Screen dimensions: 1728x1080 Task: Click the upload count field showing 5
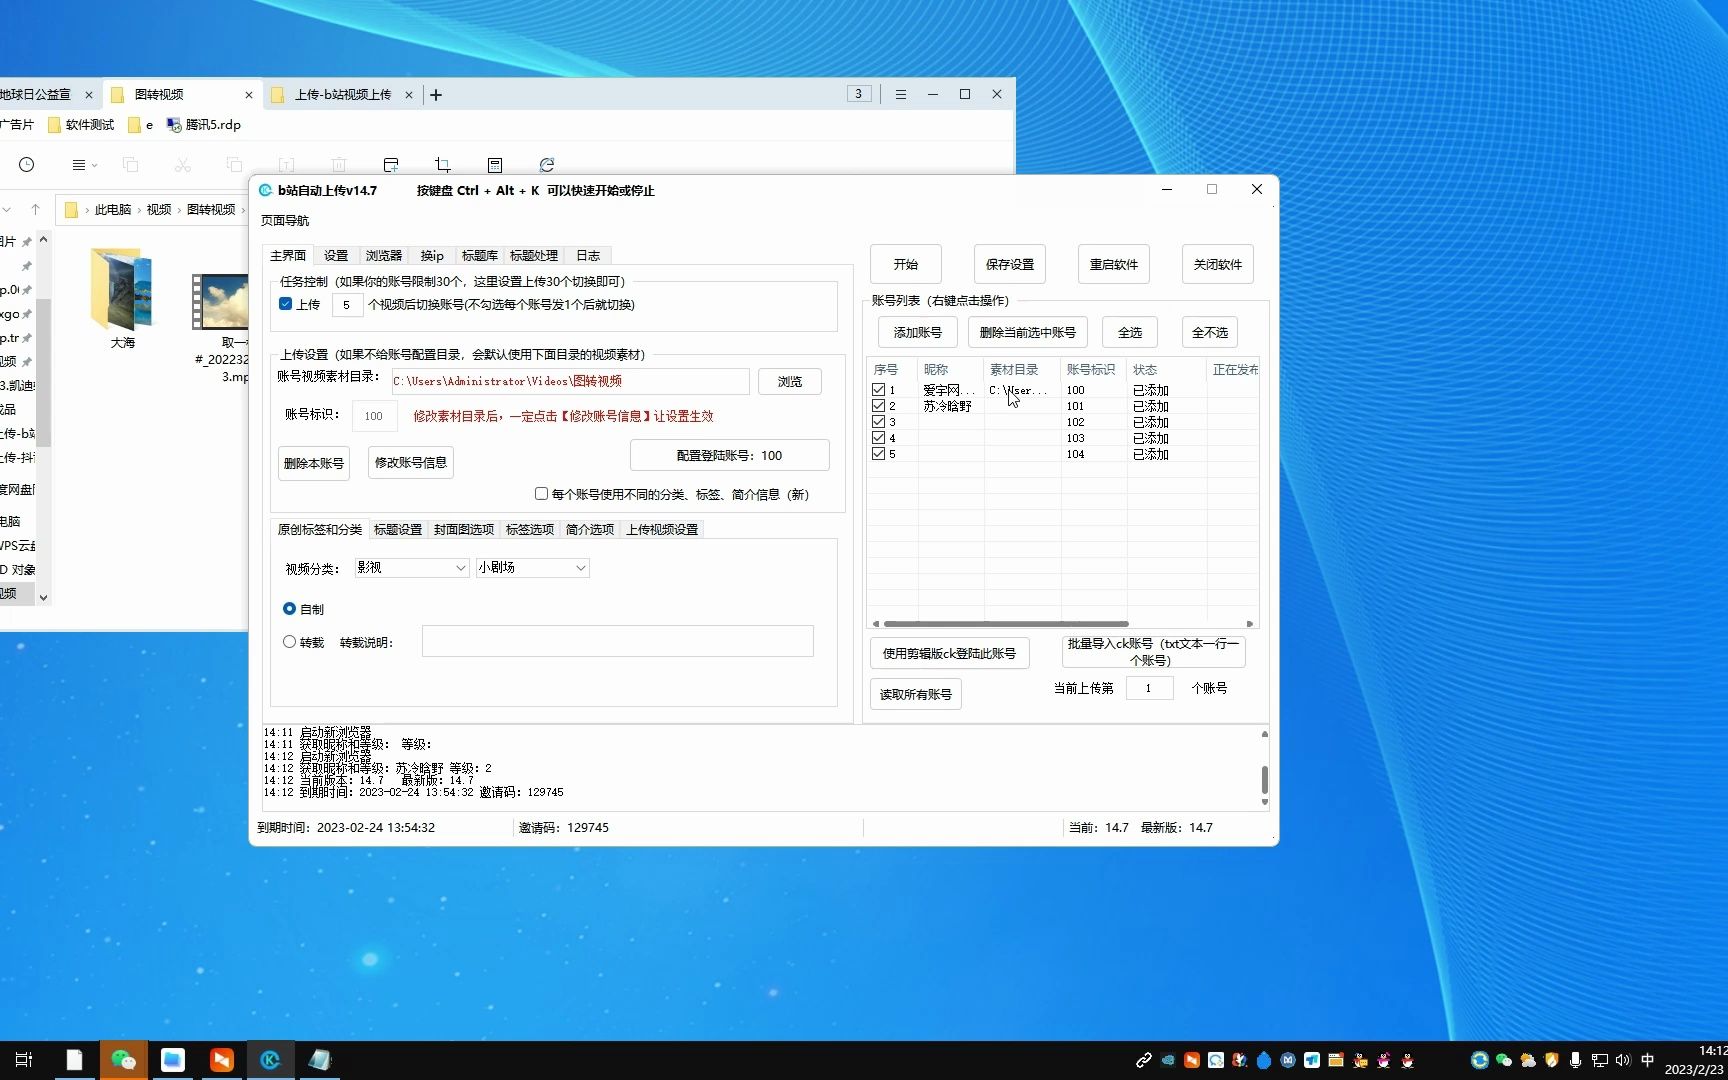pyautogui.click(x=347, y=305)
